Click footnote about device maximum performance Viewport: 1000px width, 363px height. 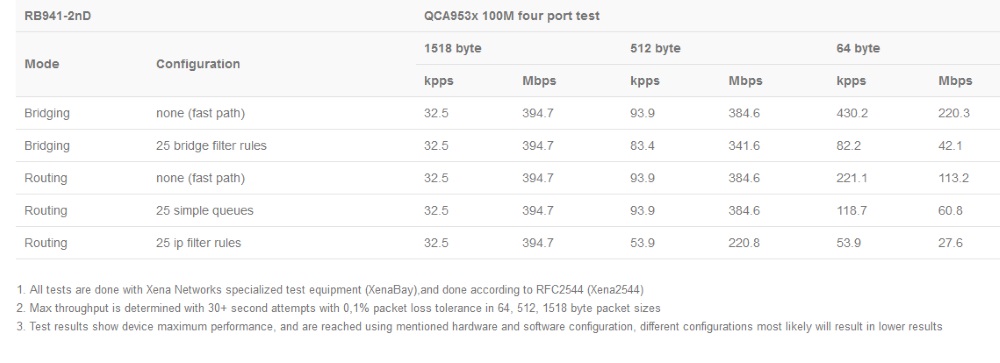479,327
